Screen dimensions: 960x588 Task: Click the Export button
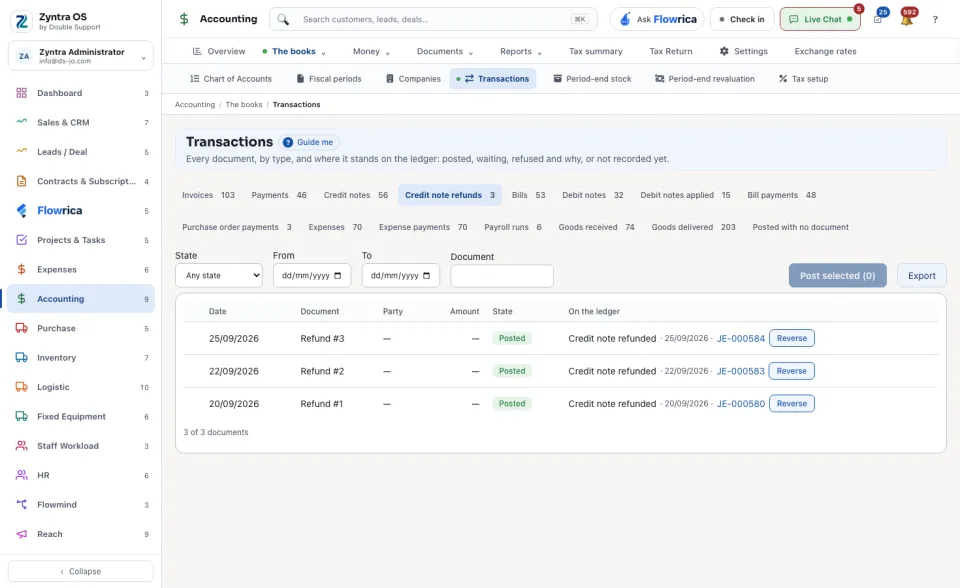click(x=921, y=276)
